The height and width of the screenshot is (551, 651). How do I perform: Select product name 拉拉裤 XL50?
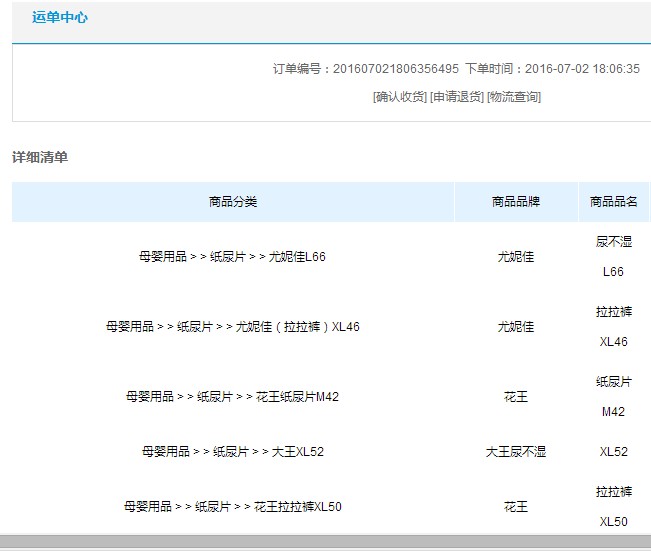(x=614, y=507)
